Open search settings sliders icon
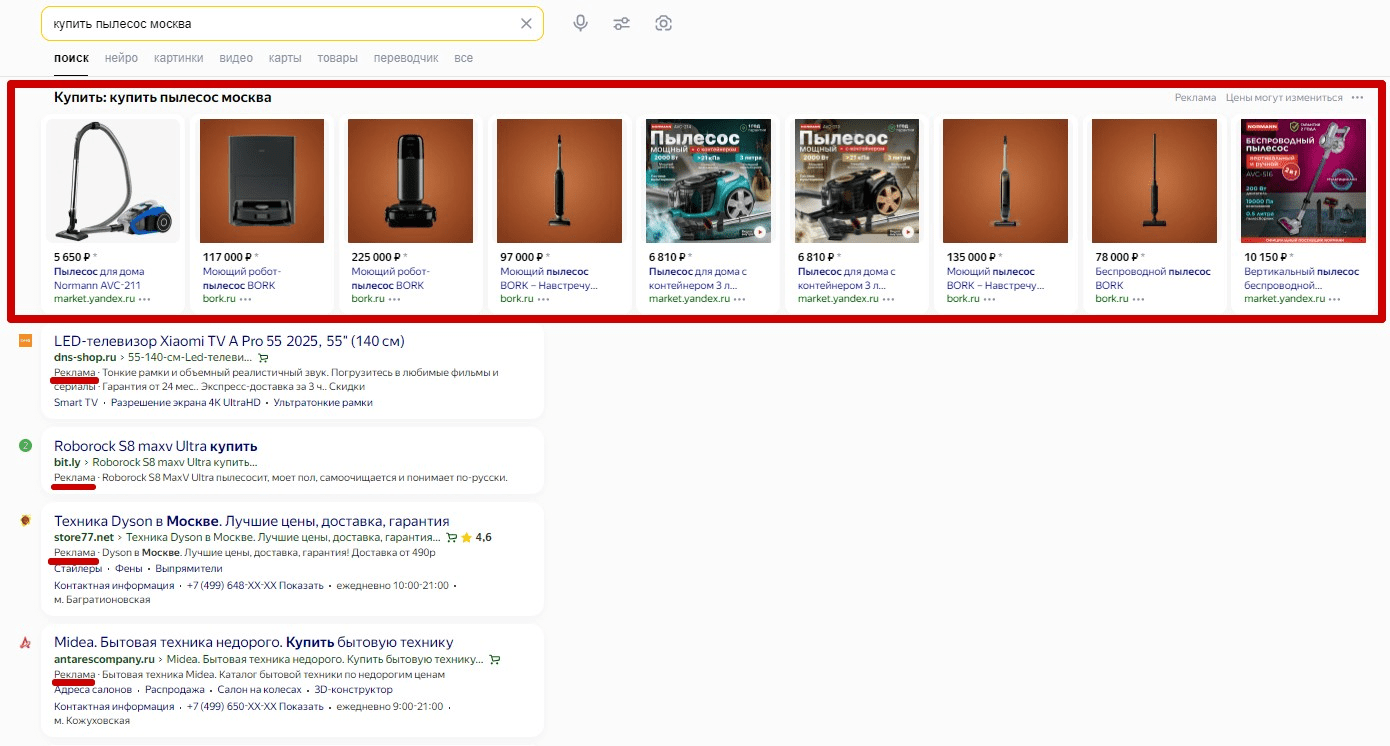 click(622, 23)
